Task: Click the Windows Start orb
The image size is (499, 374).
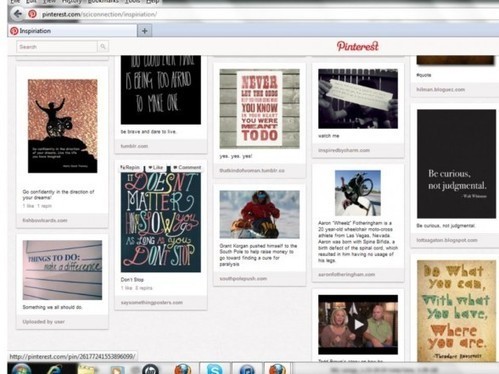Action: click(21, 369)
